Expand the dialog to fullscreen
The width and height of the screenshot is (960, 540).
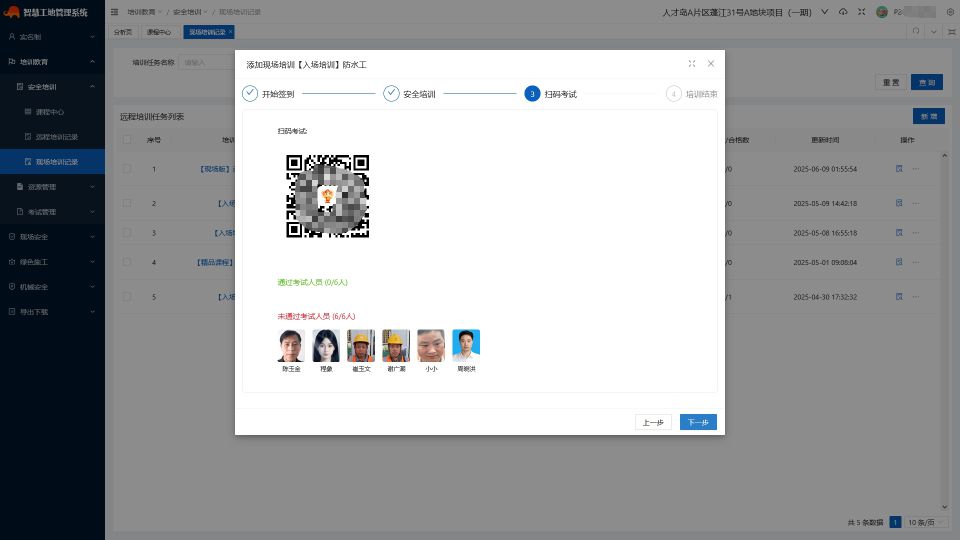coord(692,64)
